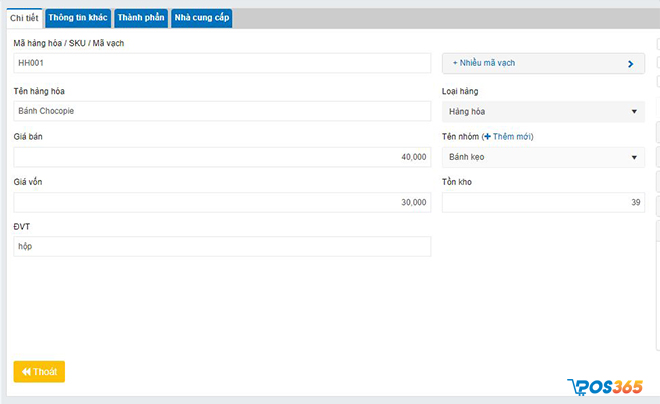Expand the Loại hàng dropdown
This screenshot has height=404, width=660.
click(543, 112)
